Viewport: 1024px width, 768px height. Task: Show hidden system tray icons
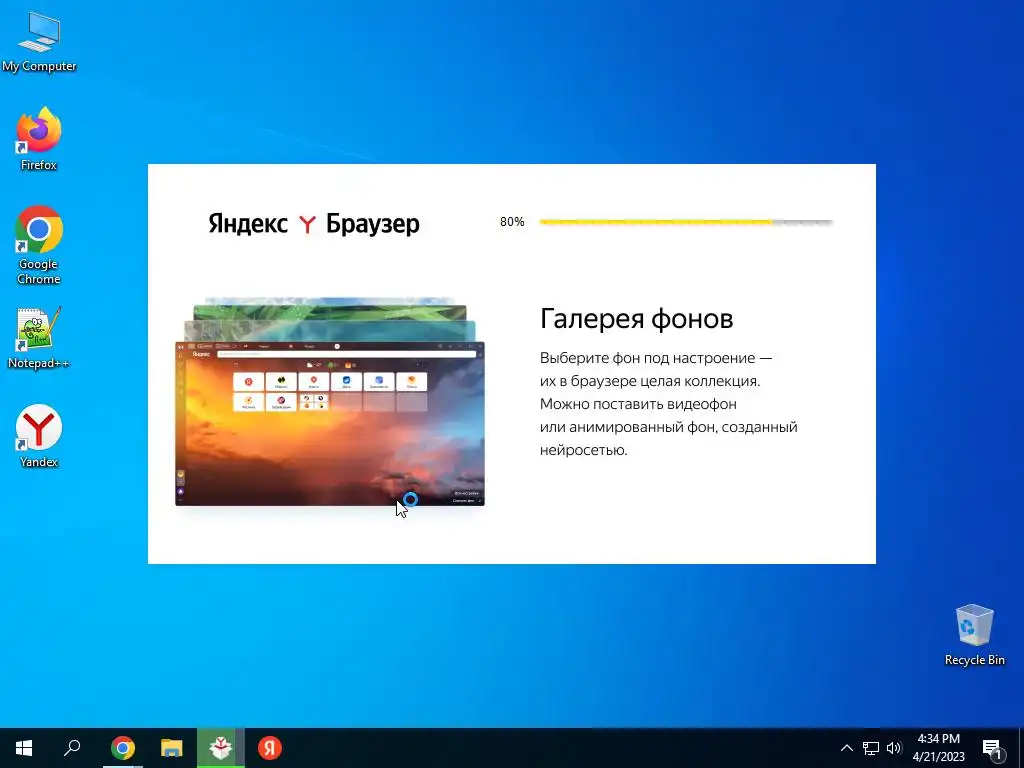846,748
